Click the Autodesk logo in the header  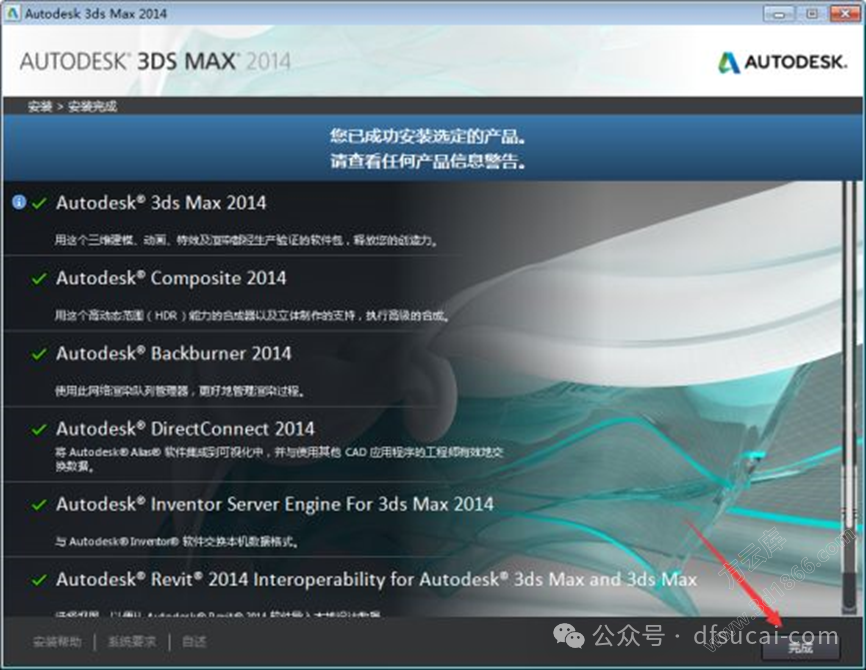pyautogui.click(x=783, y=62)
